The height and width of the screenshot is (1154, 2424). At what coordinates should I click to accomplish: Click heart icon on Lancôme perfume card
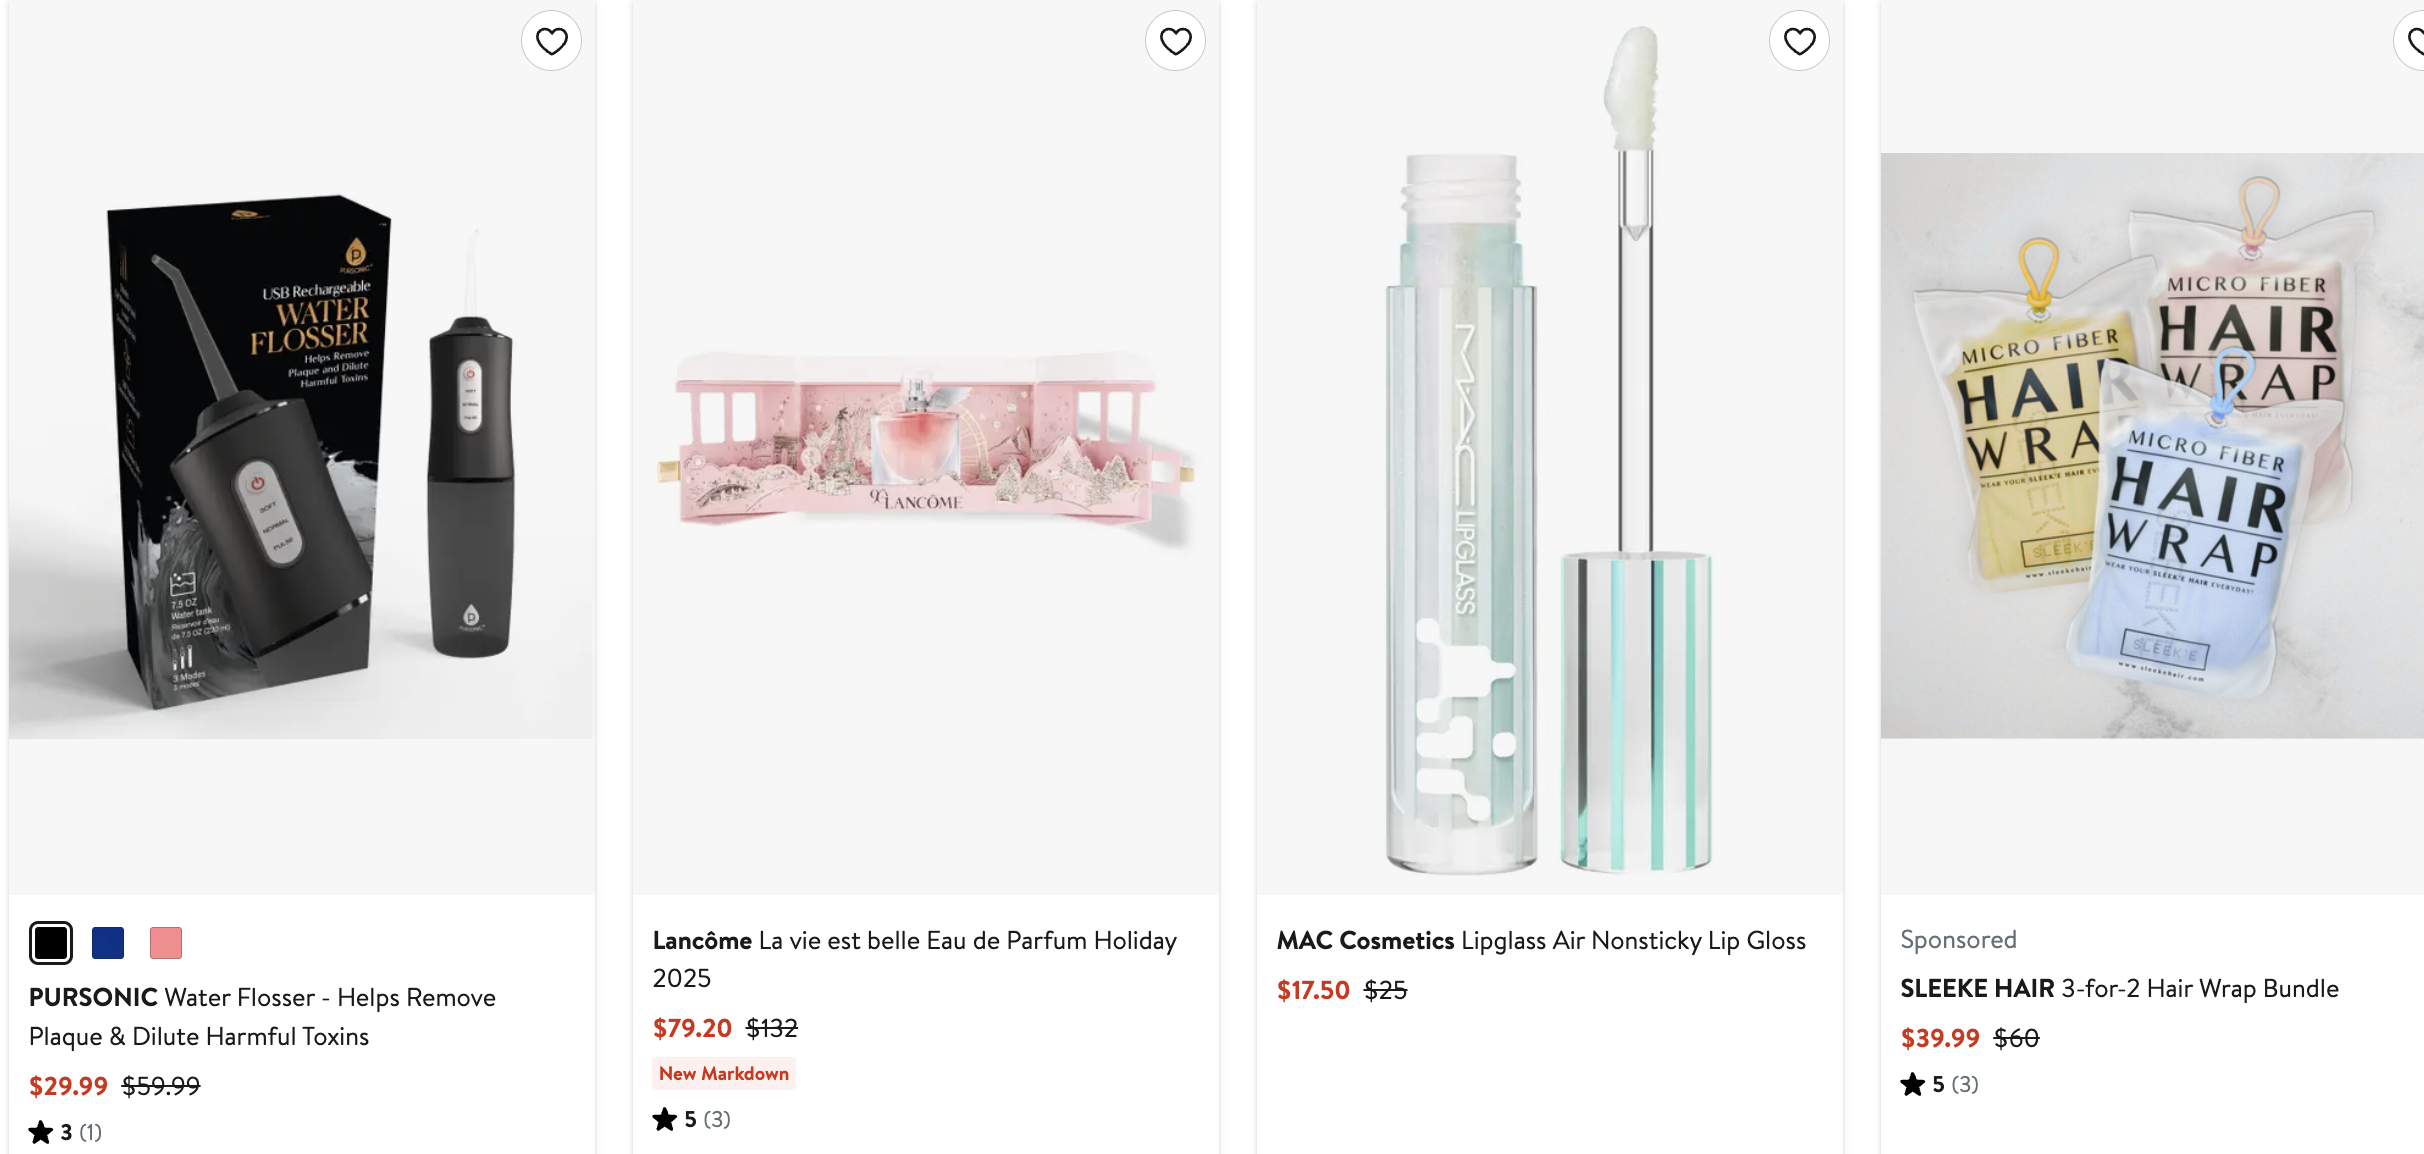tap(1175, 41)
